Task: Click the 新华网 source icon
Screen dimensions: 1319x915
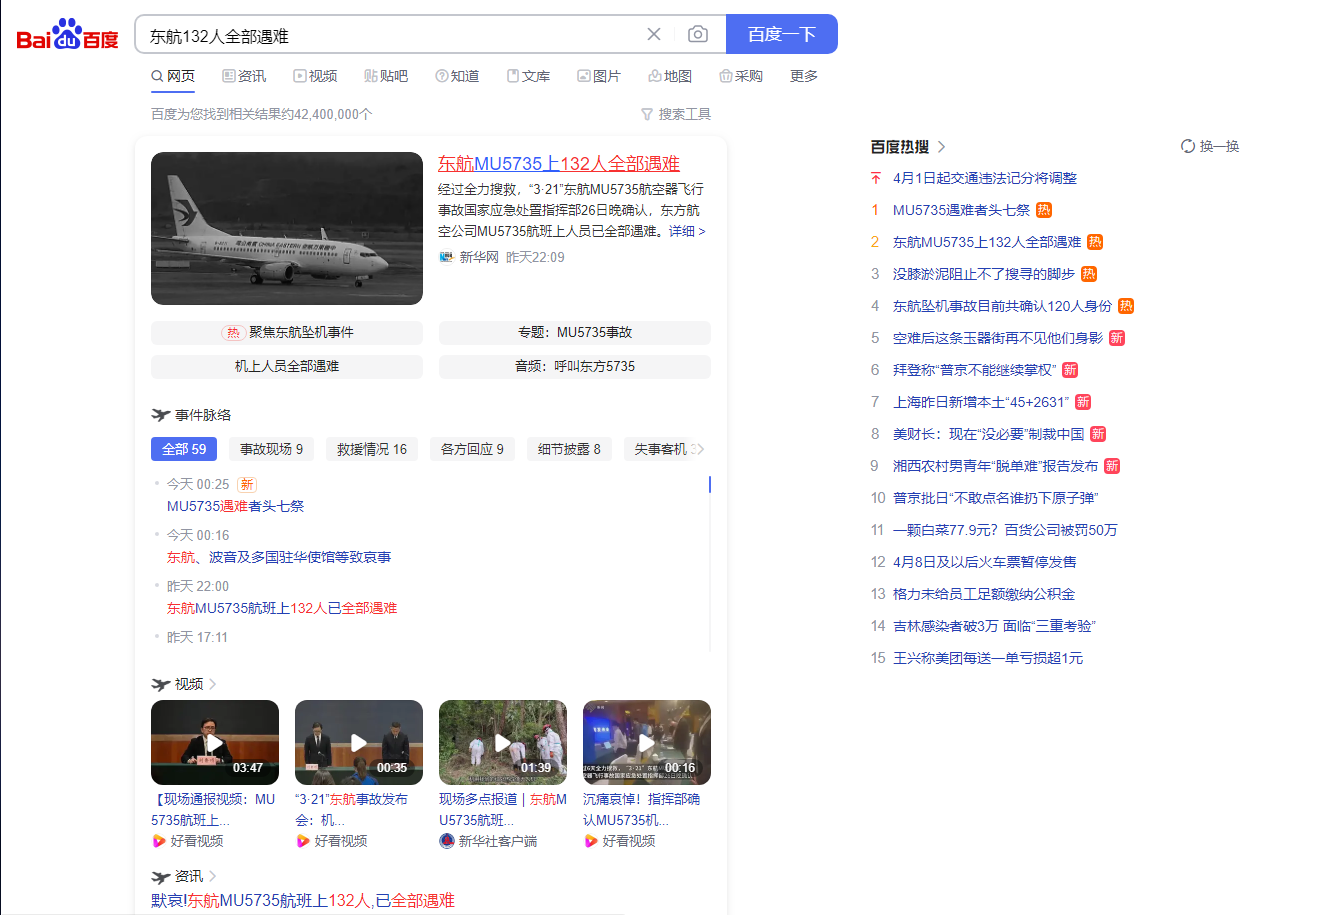Action: [x=446, y=257]
